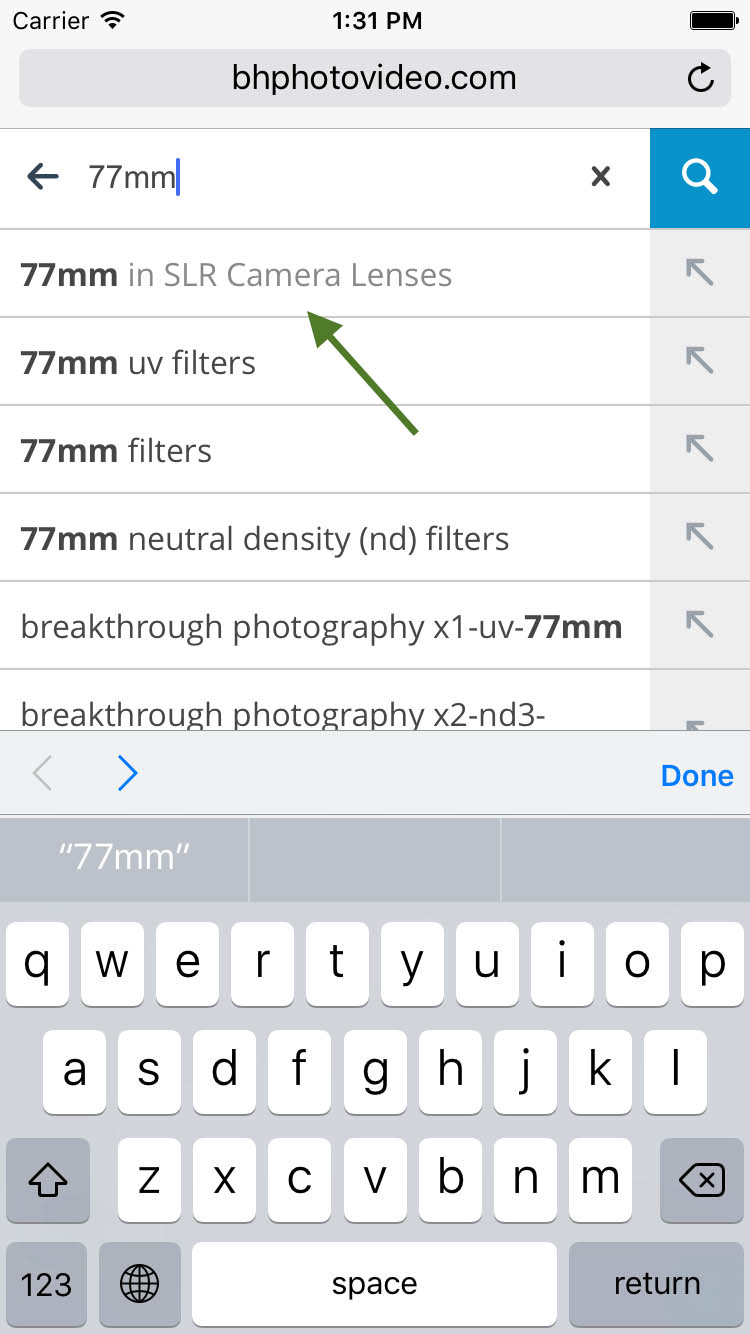Tap the blue search magnifier button
750x1334 pixels.
coord(700,178)
